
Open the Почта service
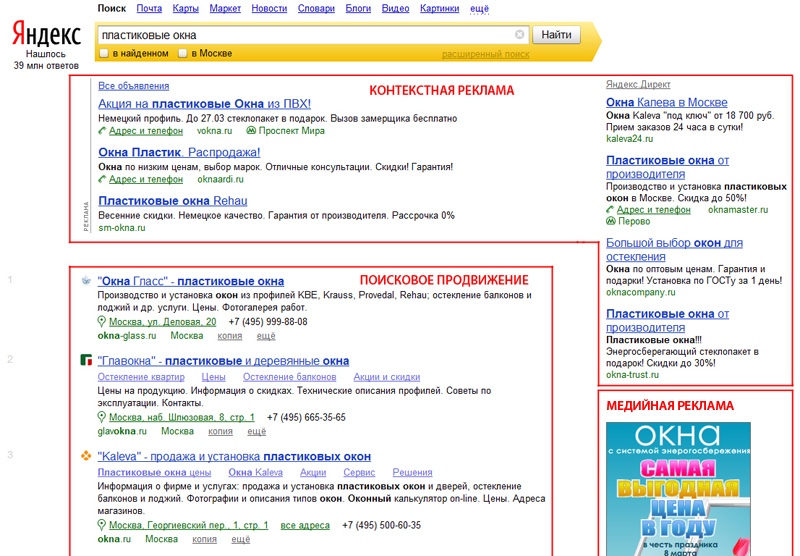pos(149,9)
